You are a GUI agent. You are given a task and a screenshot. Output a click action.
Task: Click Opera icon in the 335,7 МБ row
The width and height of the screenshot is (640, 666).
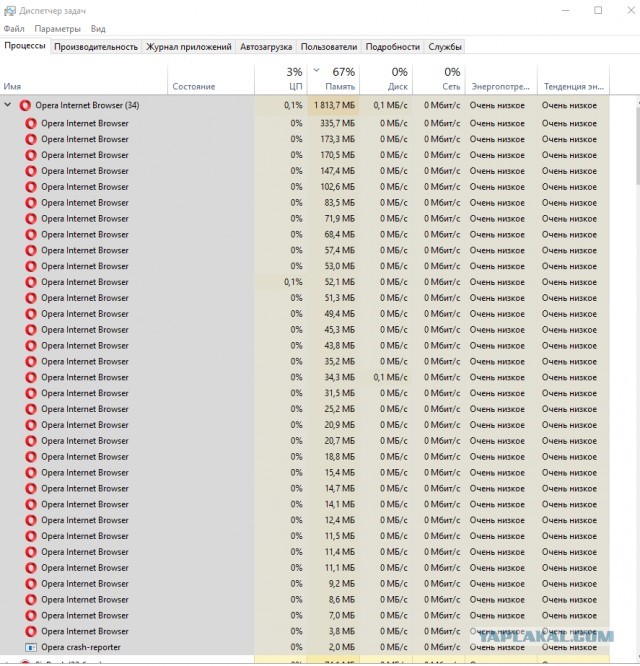31,124
